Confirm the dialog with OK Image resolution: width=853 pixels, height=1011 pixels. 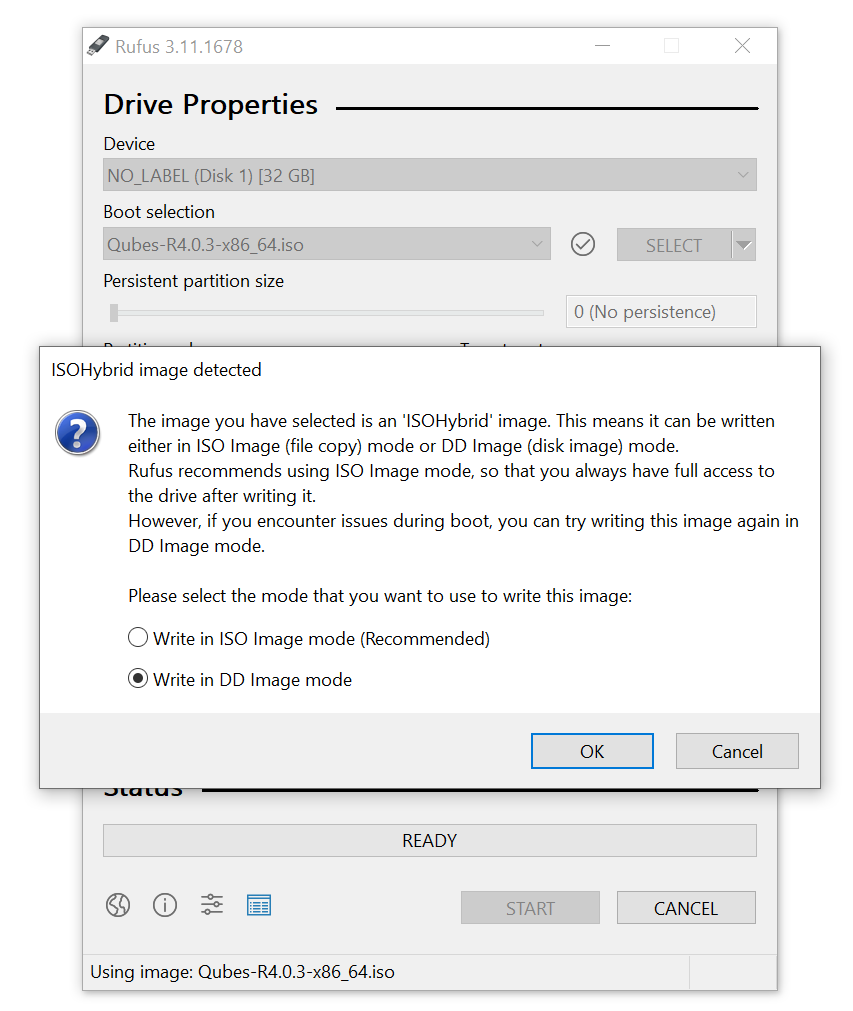(x=592, y=751)
